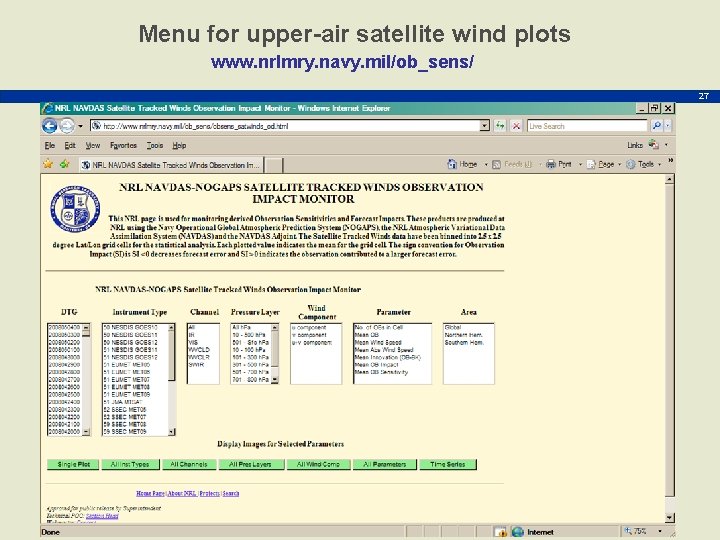Viewport: 720px width, 540px height.
Task: Click the Single Plot button
Action: (73, 464)
